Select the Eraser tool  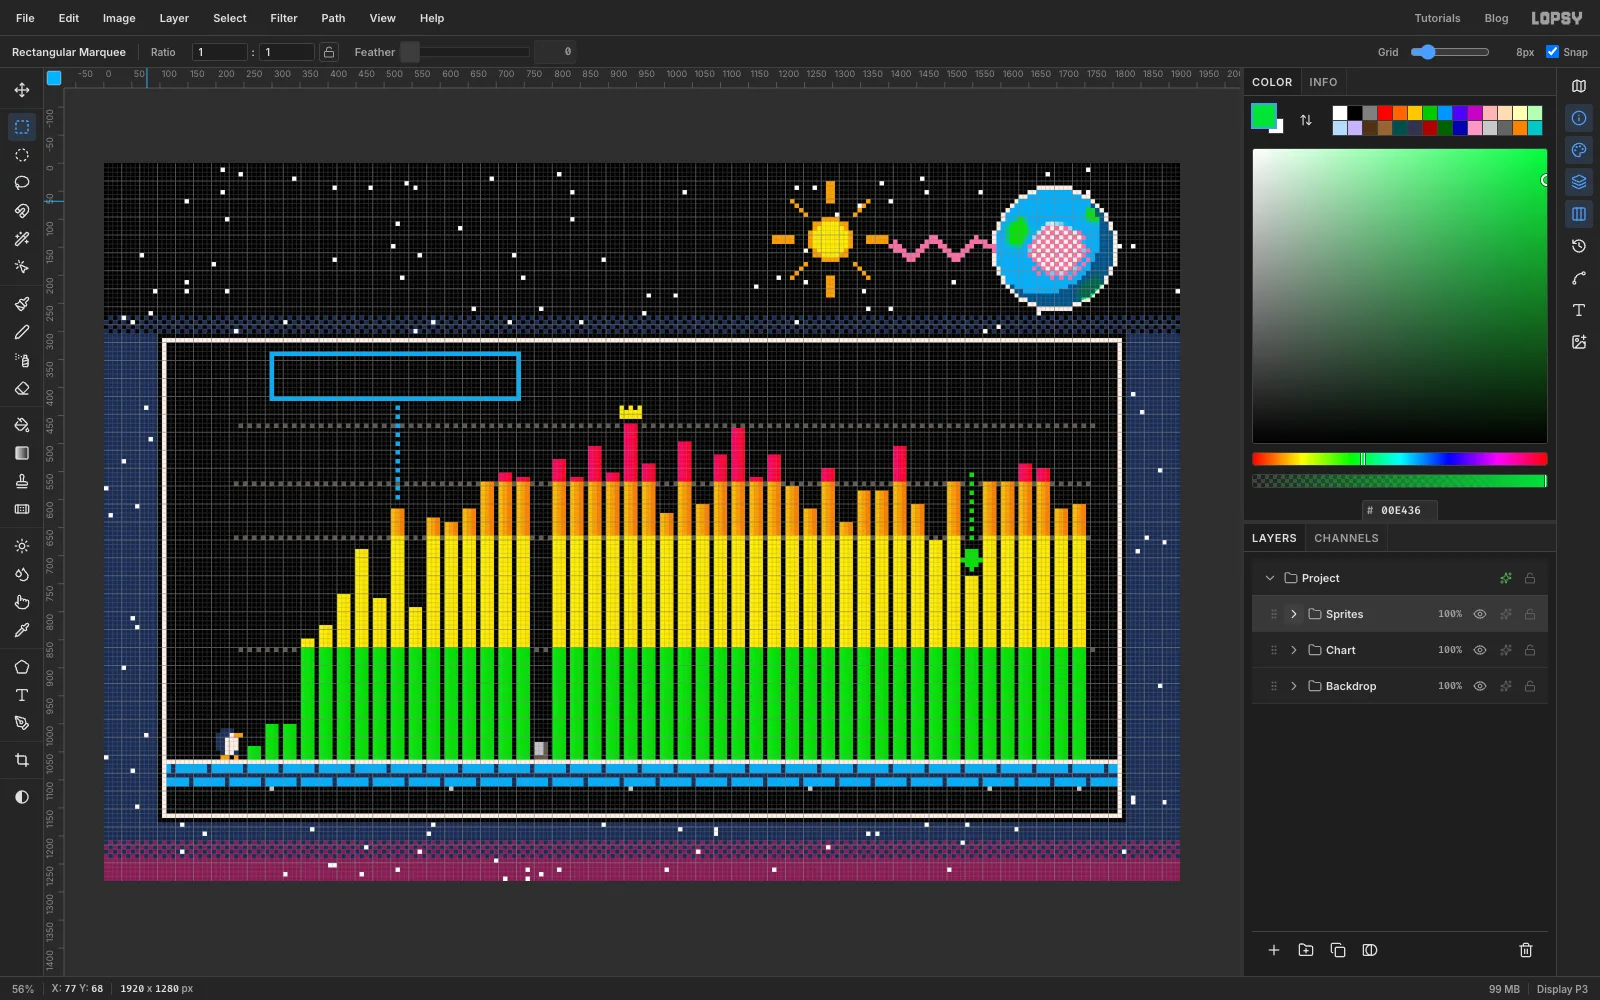[x=21, y=388]
